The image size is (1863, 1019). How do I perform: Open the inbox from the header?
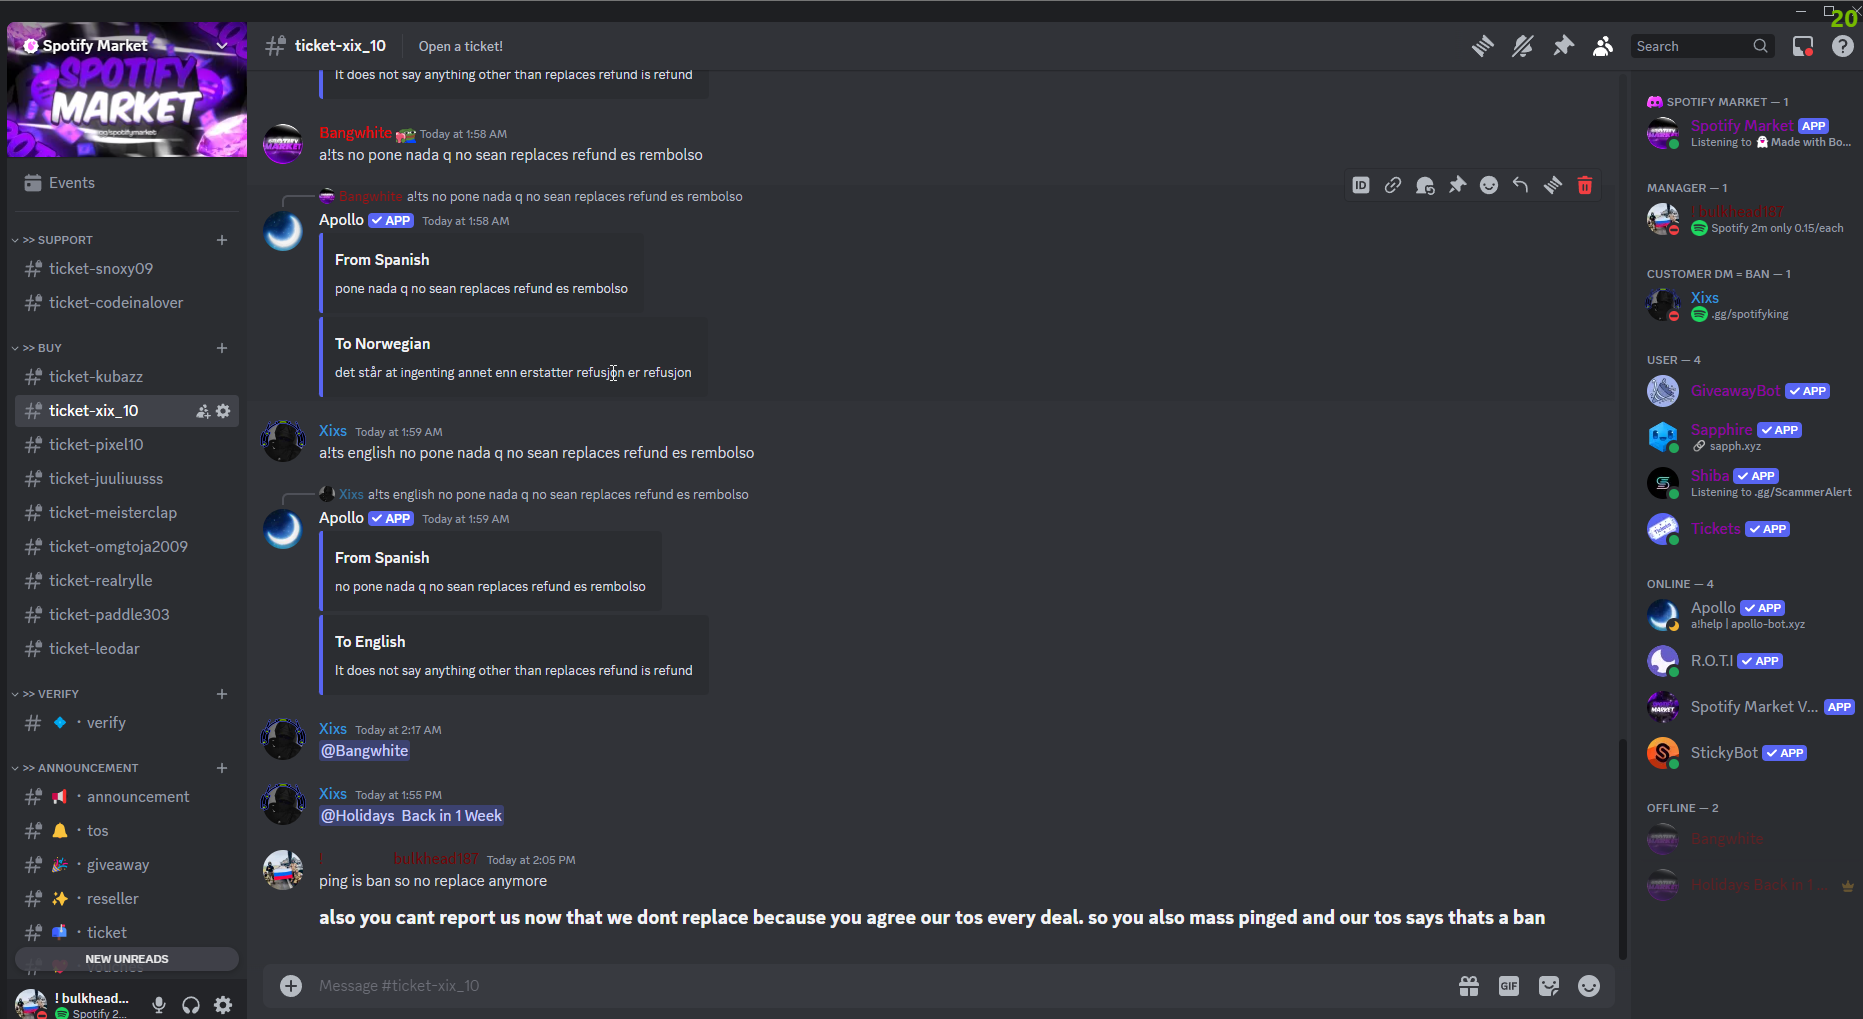coord(1803,46)
